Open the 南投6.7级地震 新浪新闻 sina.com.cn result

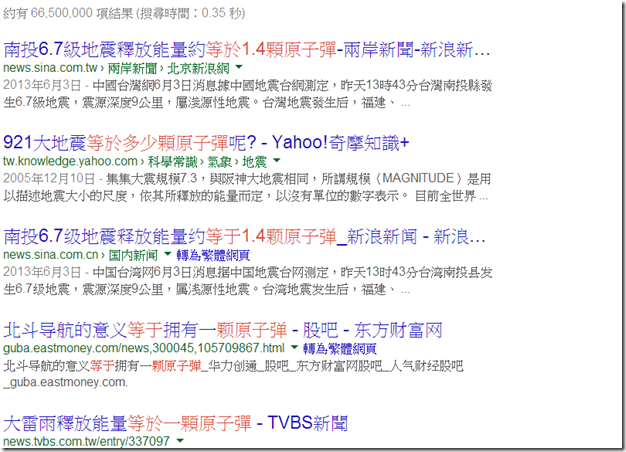click(x=244, y=237)
